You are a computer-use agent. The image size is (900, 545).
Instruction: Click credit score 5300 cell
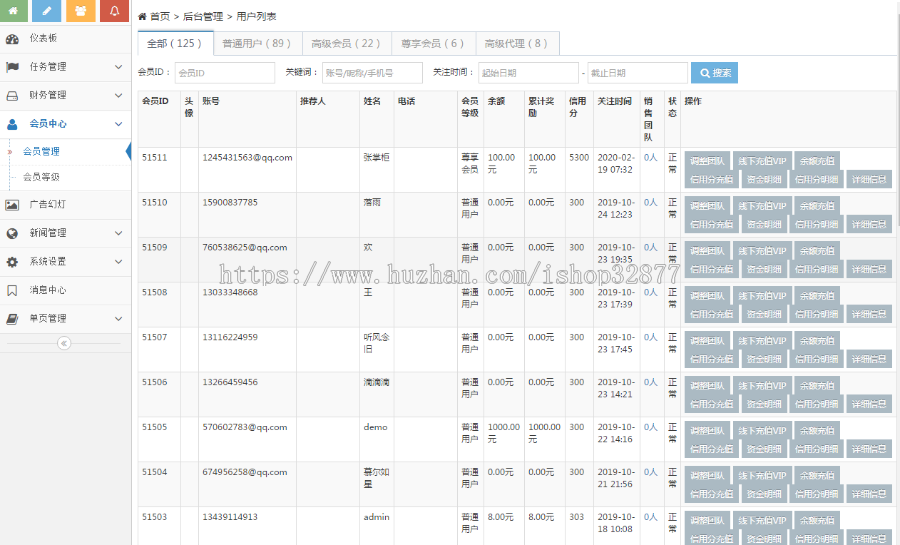coord(579,157)
